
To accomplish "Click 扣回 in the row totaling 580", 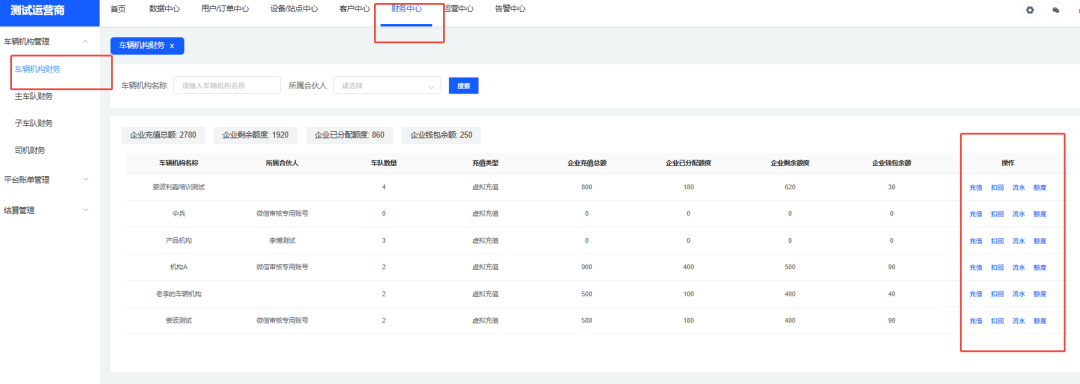I will (997, 321).
